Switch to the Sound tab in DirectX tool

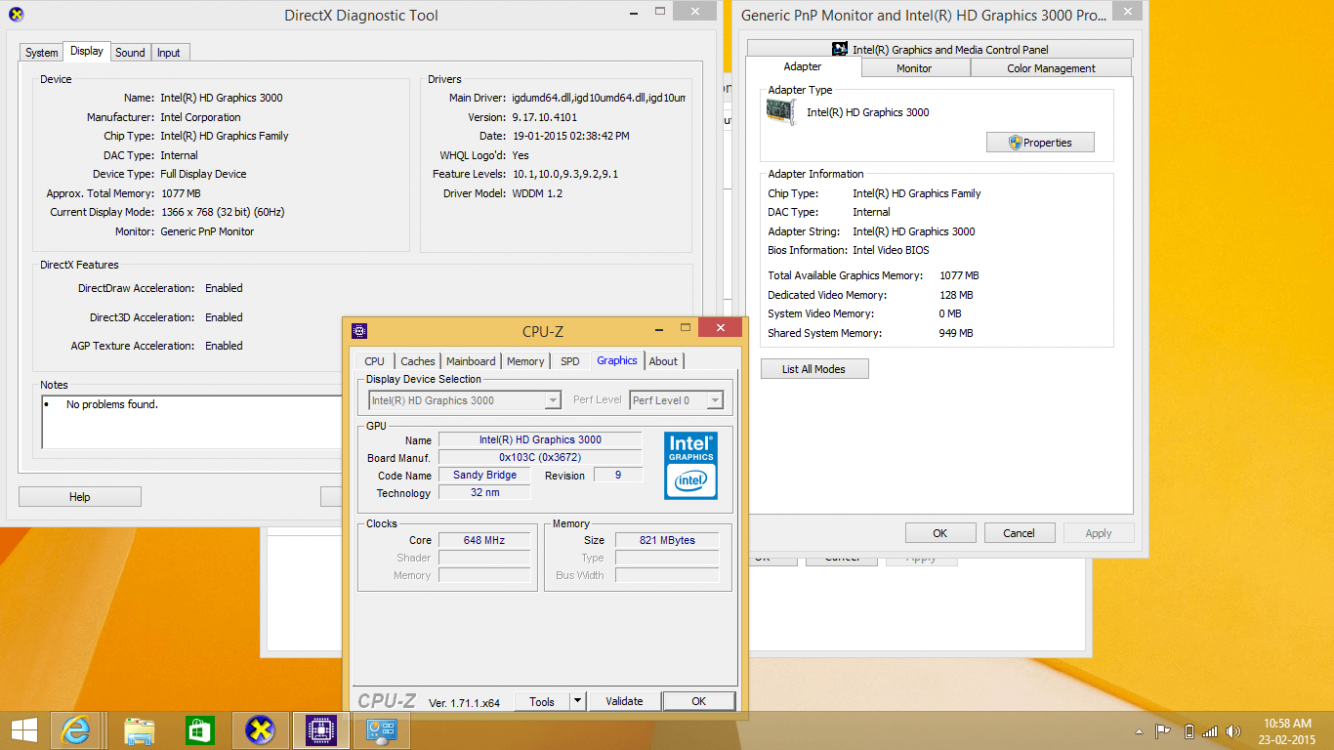coord(130,52)
